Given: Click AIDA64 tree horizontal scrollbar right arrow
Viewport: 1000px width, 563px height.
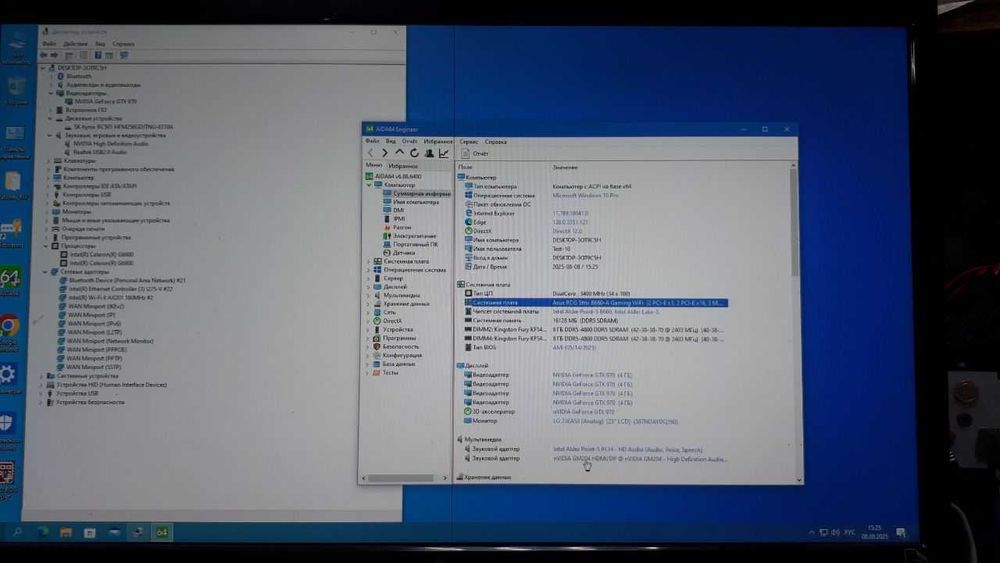Looking at the screenshot, I should [x=445, y=478].
